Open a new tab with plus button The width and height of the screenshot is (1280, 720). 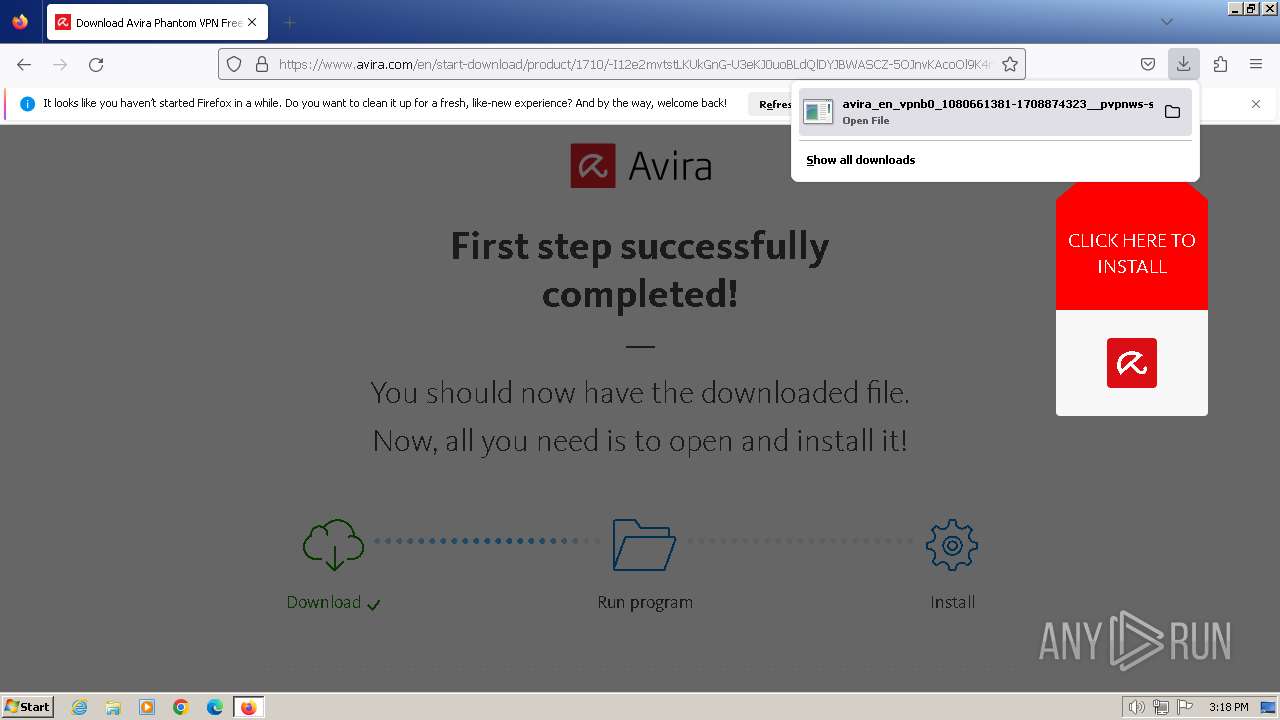click(289, 22)
